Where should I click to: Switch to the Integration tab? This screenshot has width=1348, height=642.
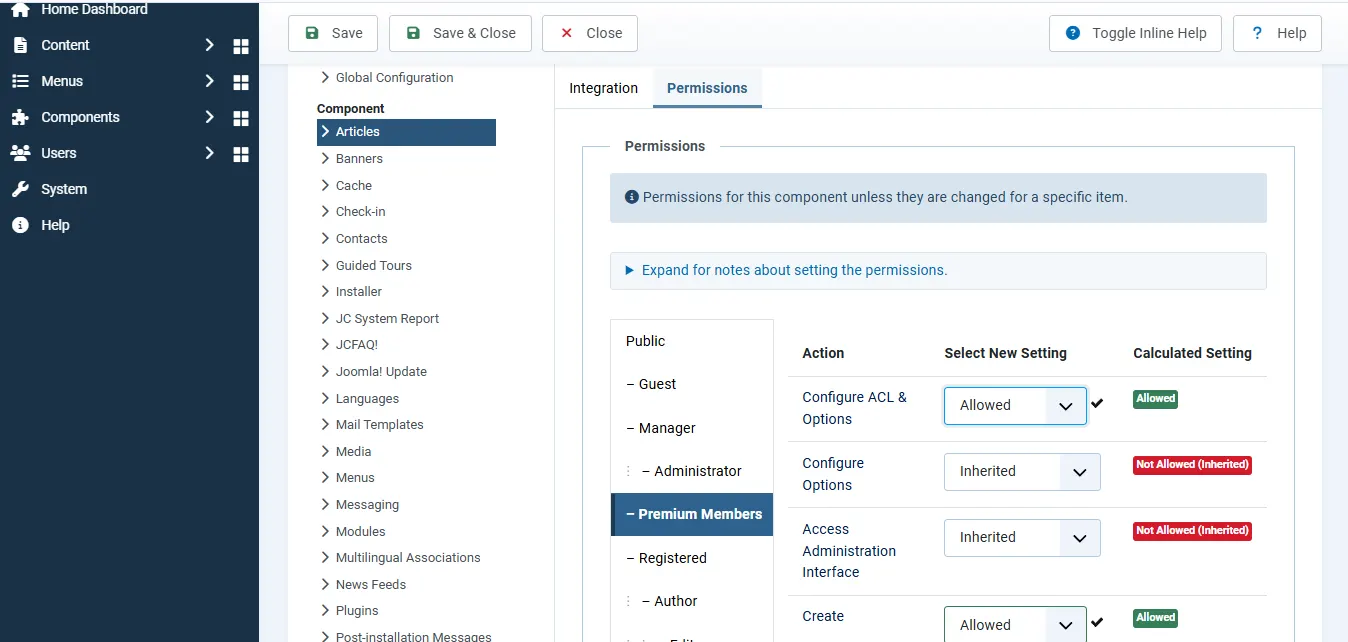[603, 88]
